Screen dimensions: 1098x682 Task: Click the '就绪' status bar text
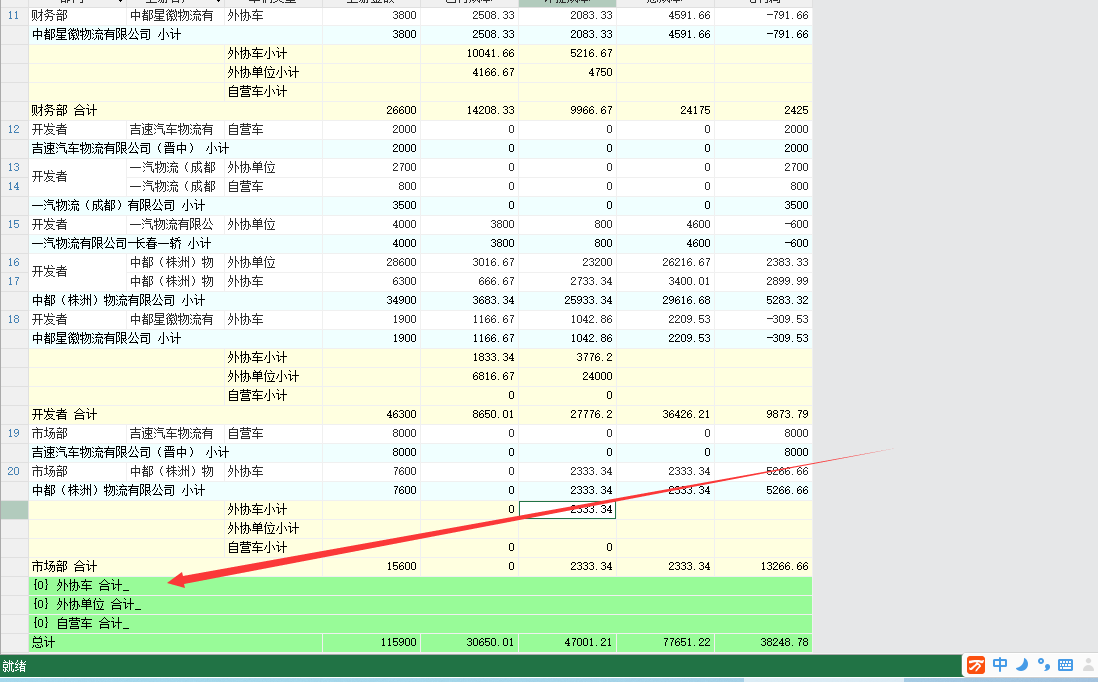tap(14, 666)
